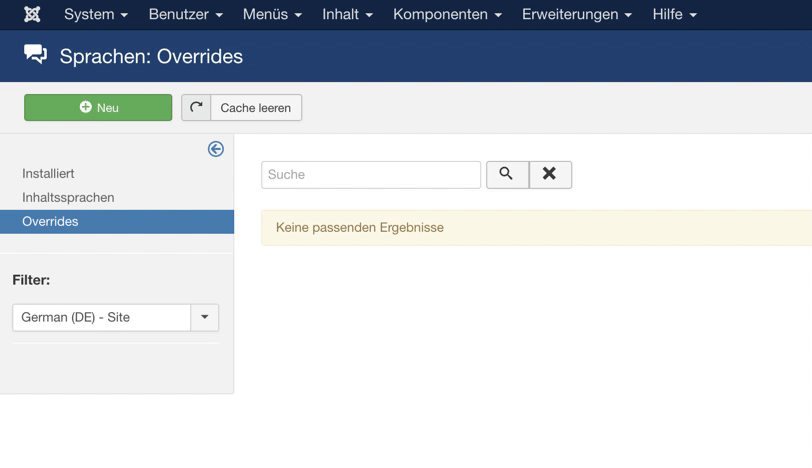The height and width of the screenshot is (468, 812).
Task: Click the speech bubbles languages icon
Action: 36,56
